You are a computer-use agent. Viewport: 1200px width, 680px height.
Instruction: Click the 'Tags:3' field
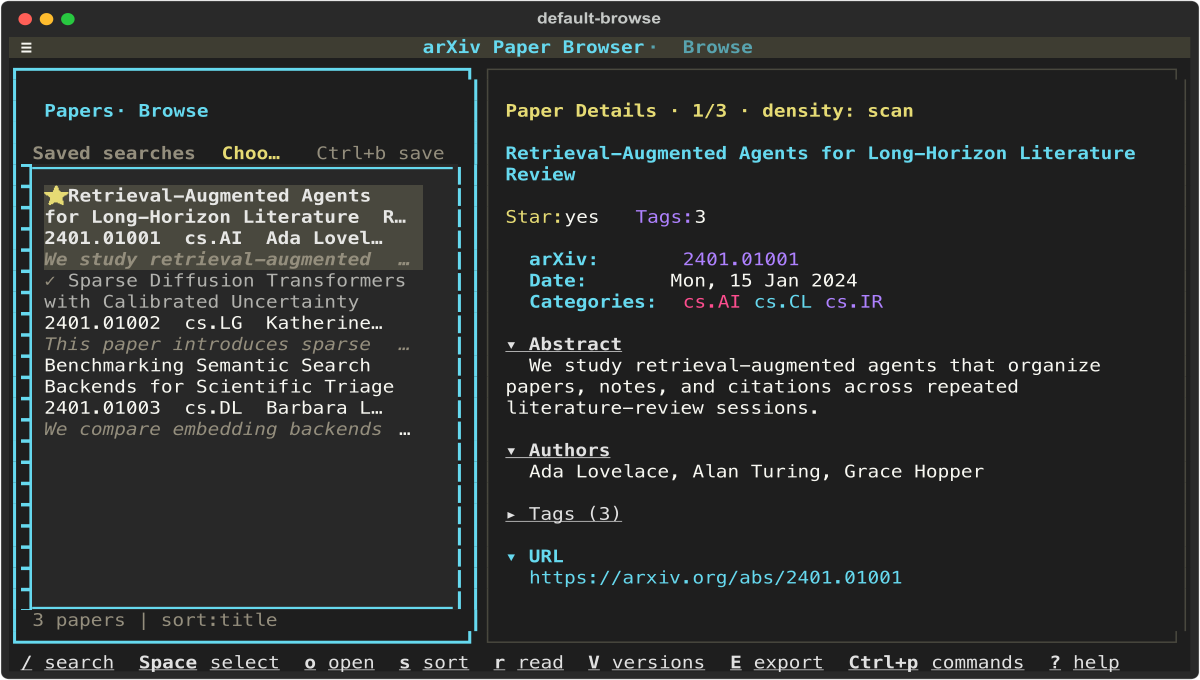670,217
